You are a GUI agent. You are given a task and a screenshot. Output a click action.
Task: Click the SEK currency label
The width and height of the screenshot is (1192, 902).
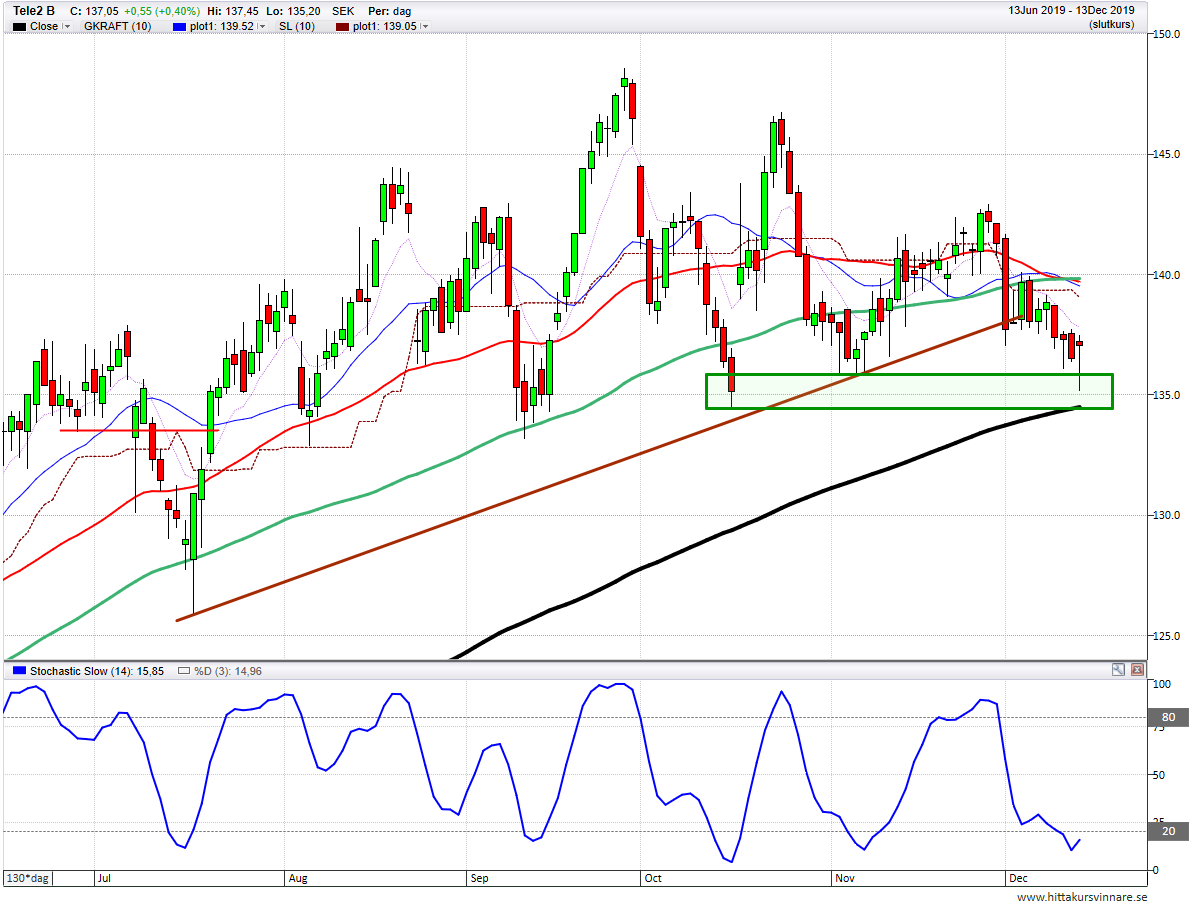343,11
